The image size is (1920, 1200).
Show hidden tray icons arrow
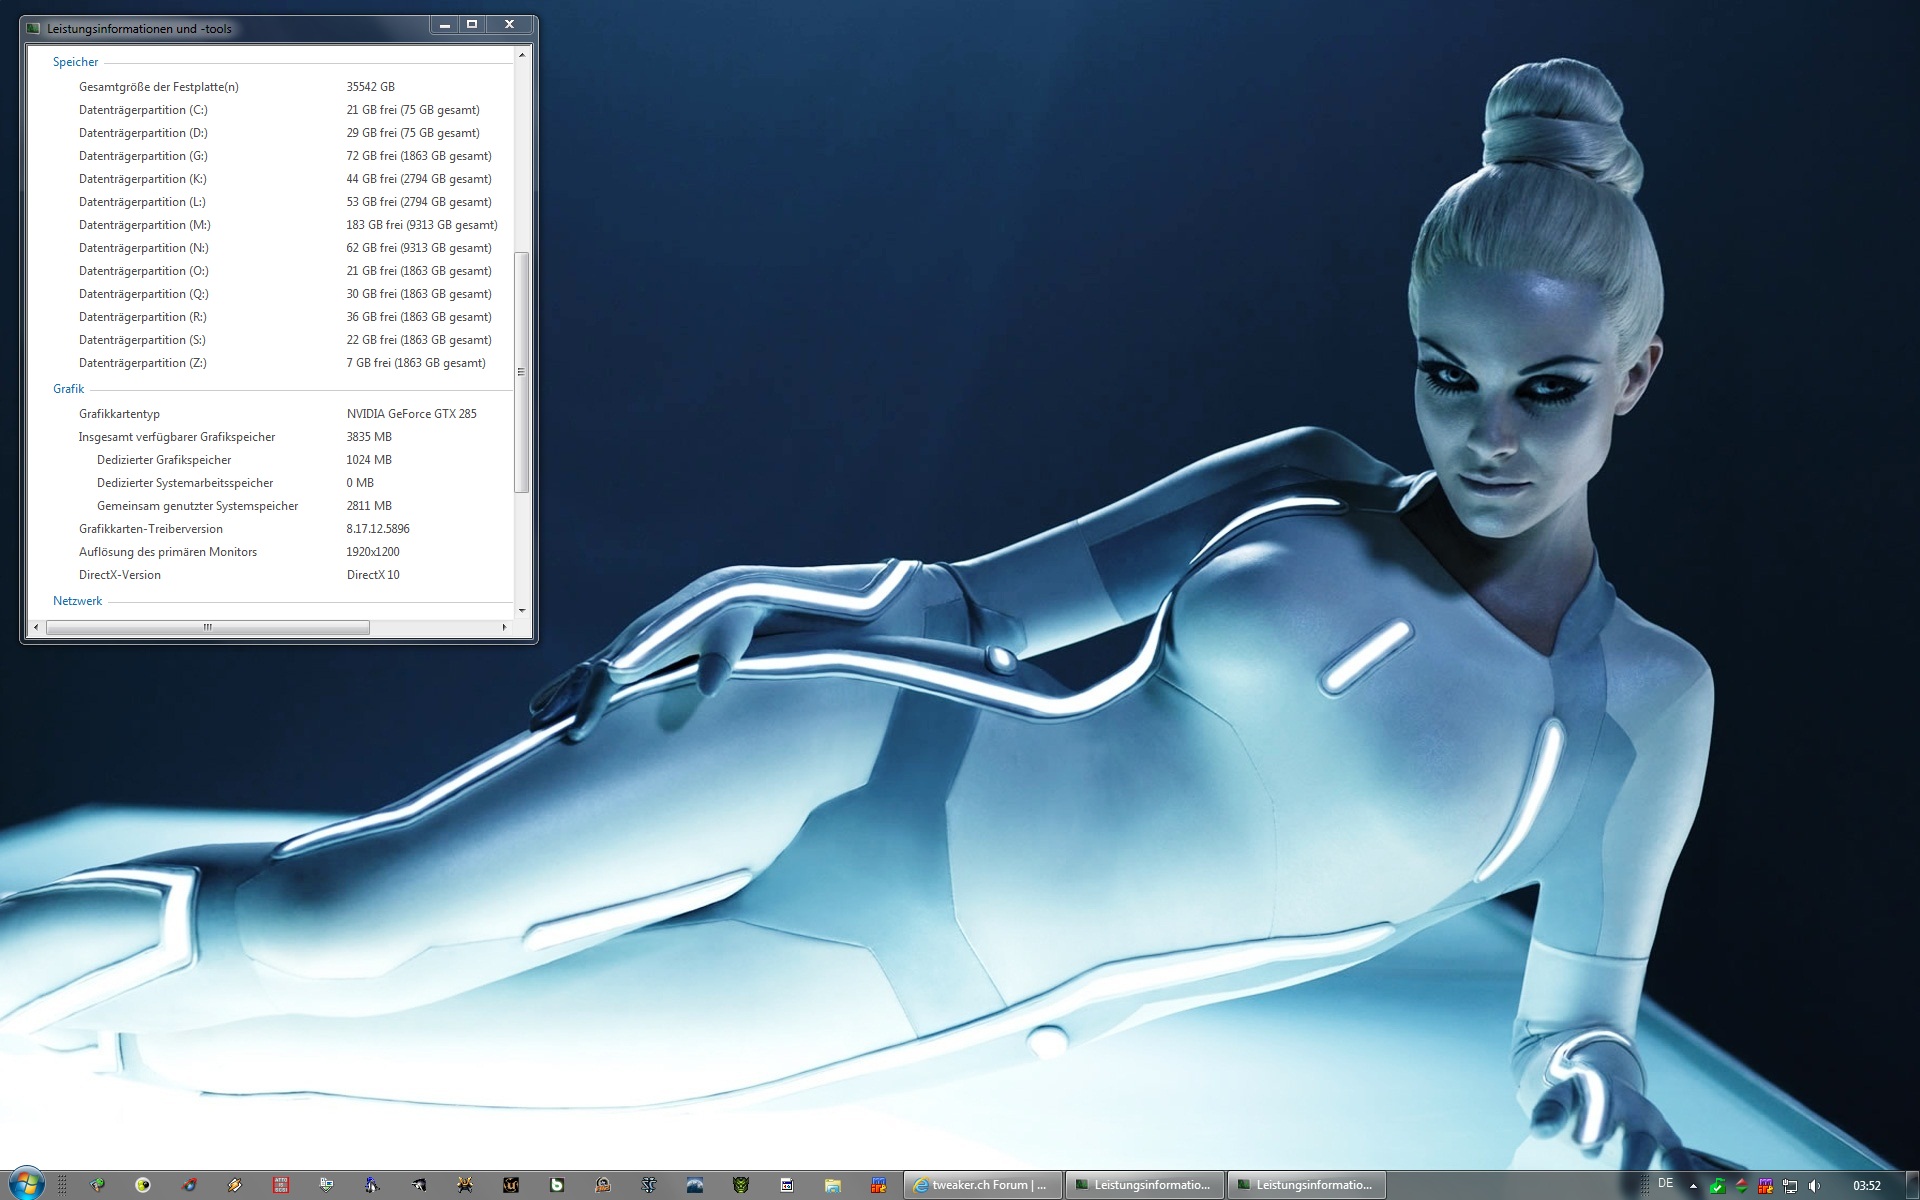tap(1693, 1186)
